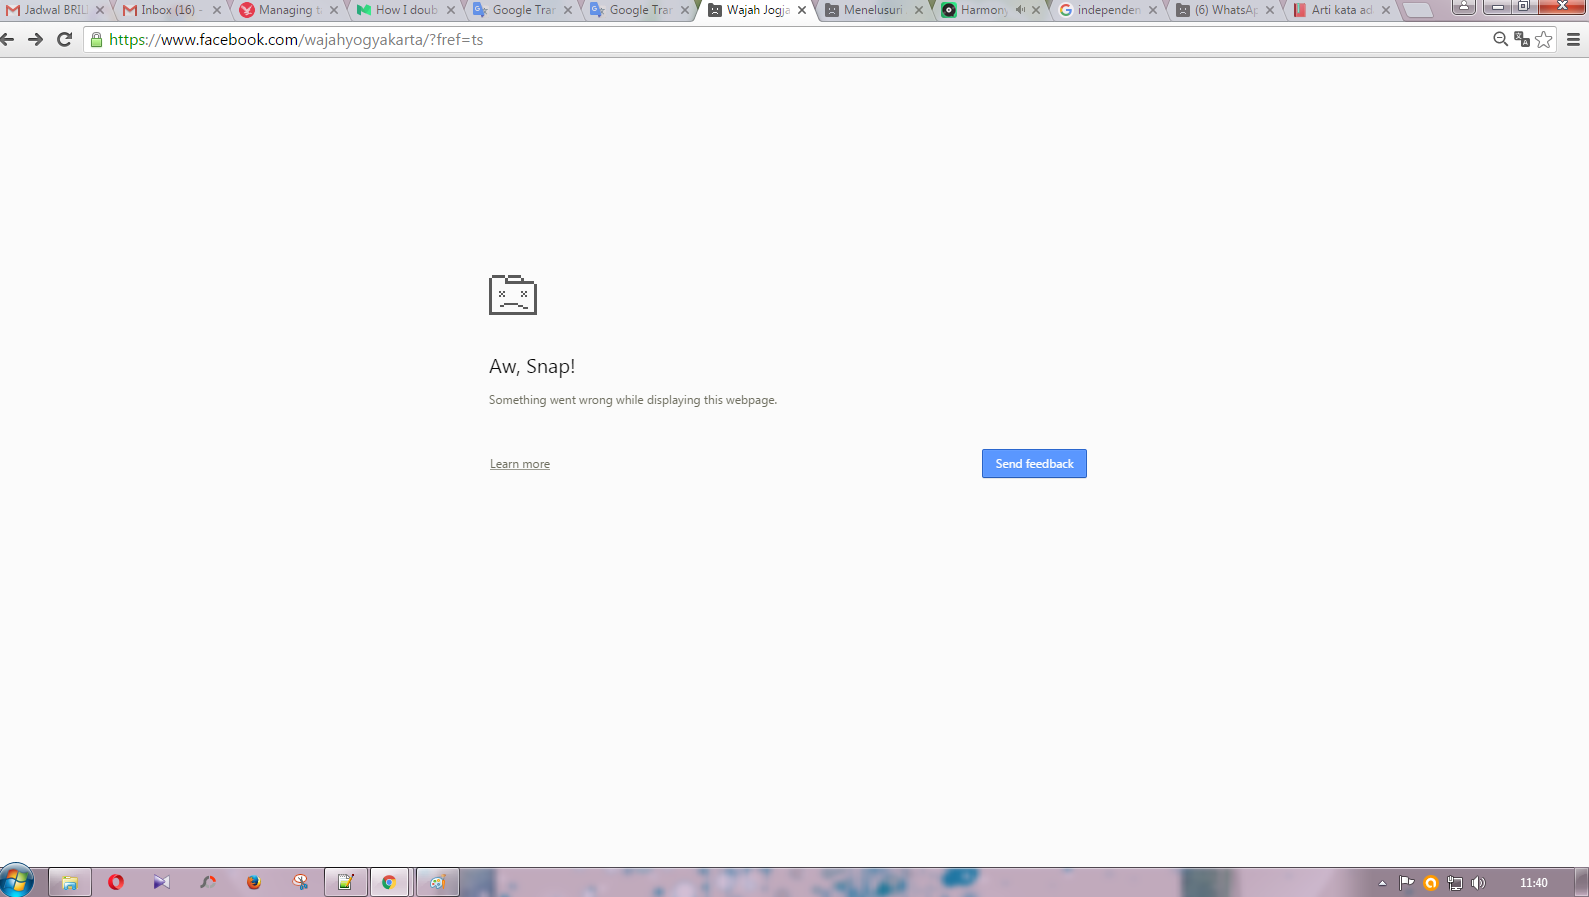
Task: Click the Send feedback button
Action: 1034,464
